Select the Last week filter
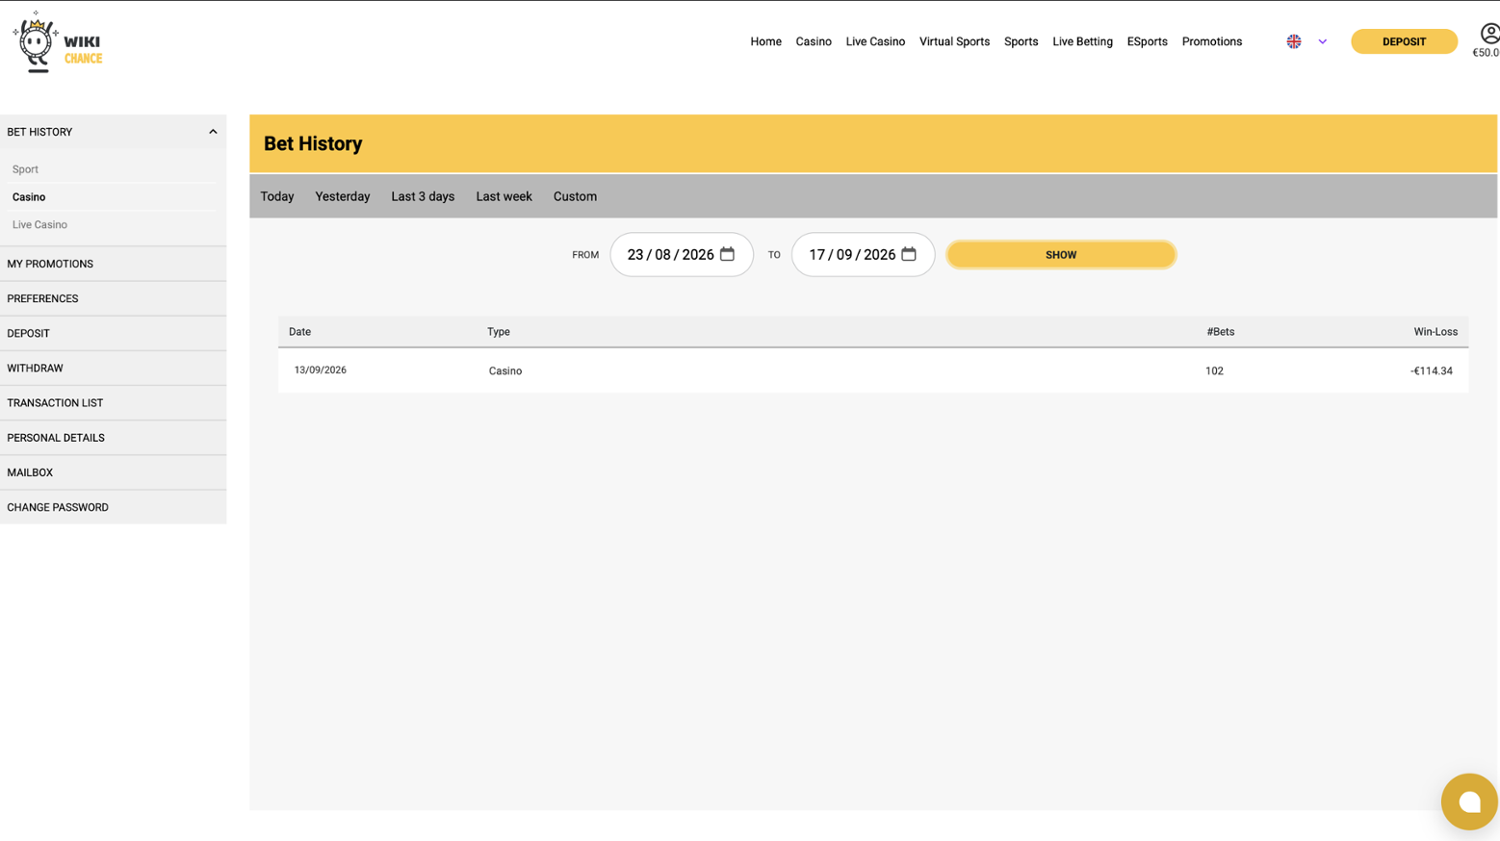Viewport: 1500px width, 841px height. [504, 196]
